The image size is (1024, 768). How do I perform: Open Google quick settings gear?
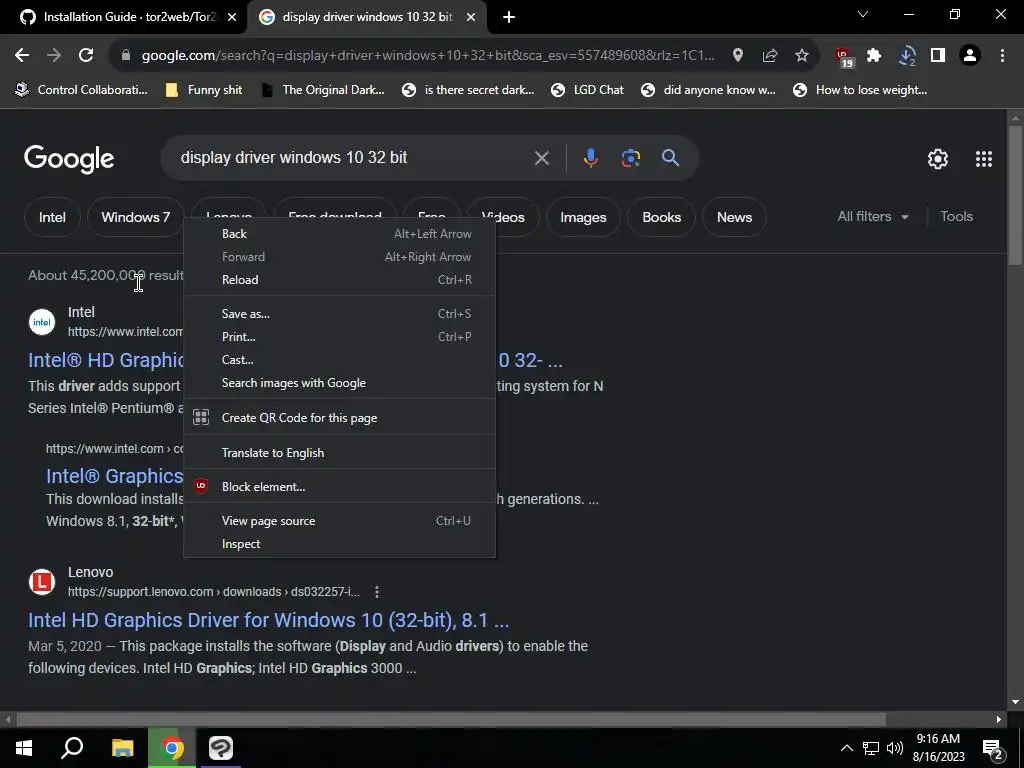(938, 159)
